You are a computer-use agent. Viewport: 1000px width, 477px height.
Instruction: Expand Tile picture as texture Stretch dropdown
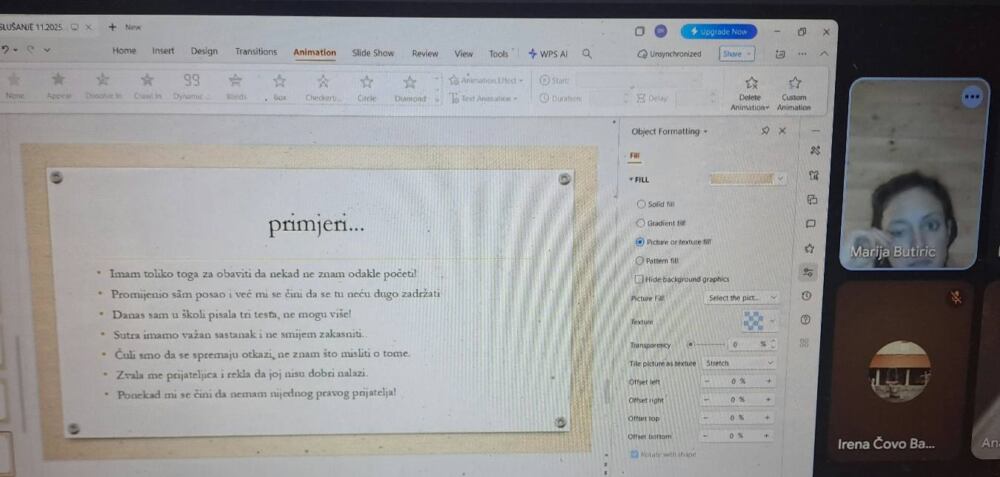(x=739, y=363)
